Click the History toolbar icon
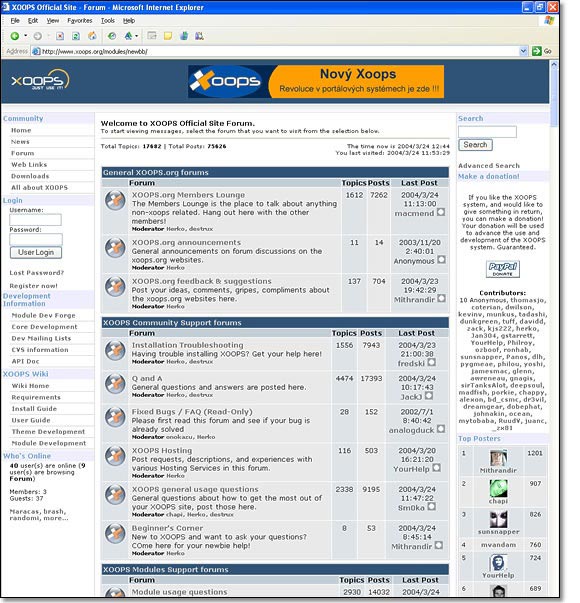 tap(112, 36)
